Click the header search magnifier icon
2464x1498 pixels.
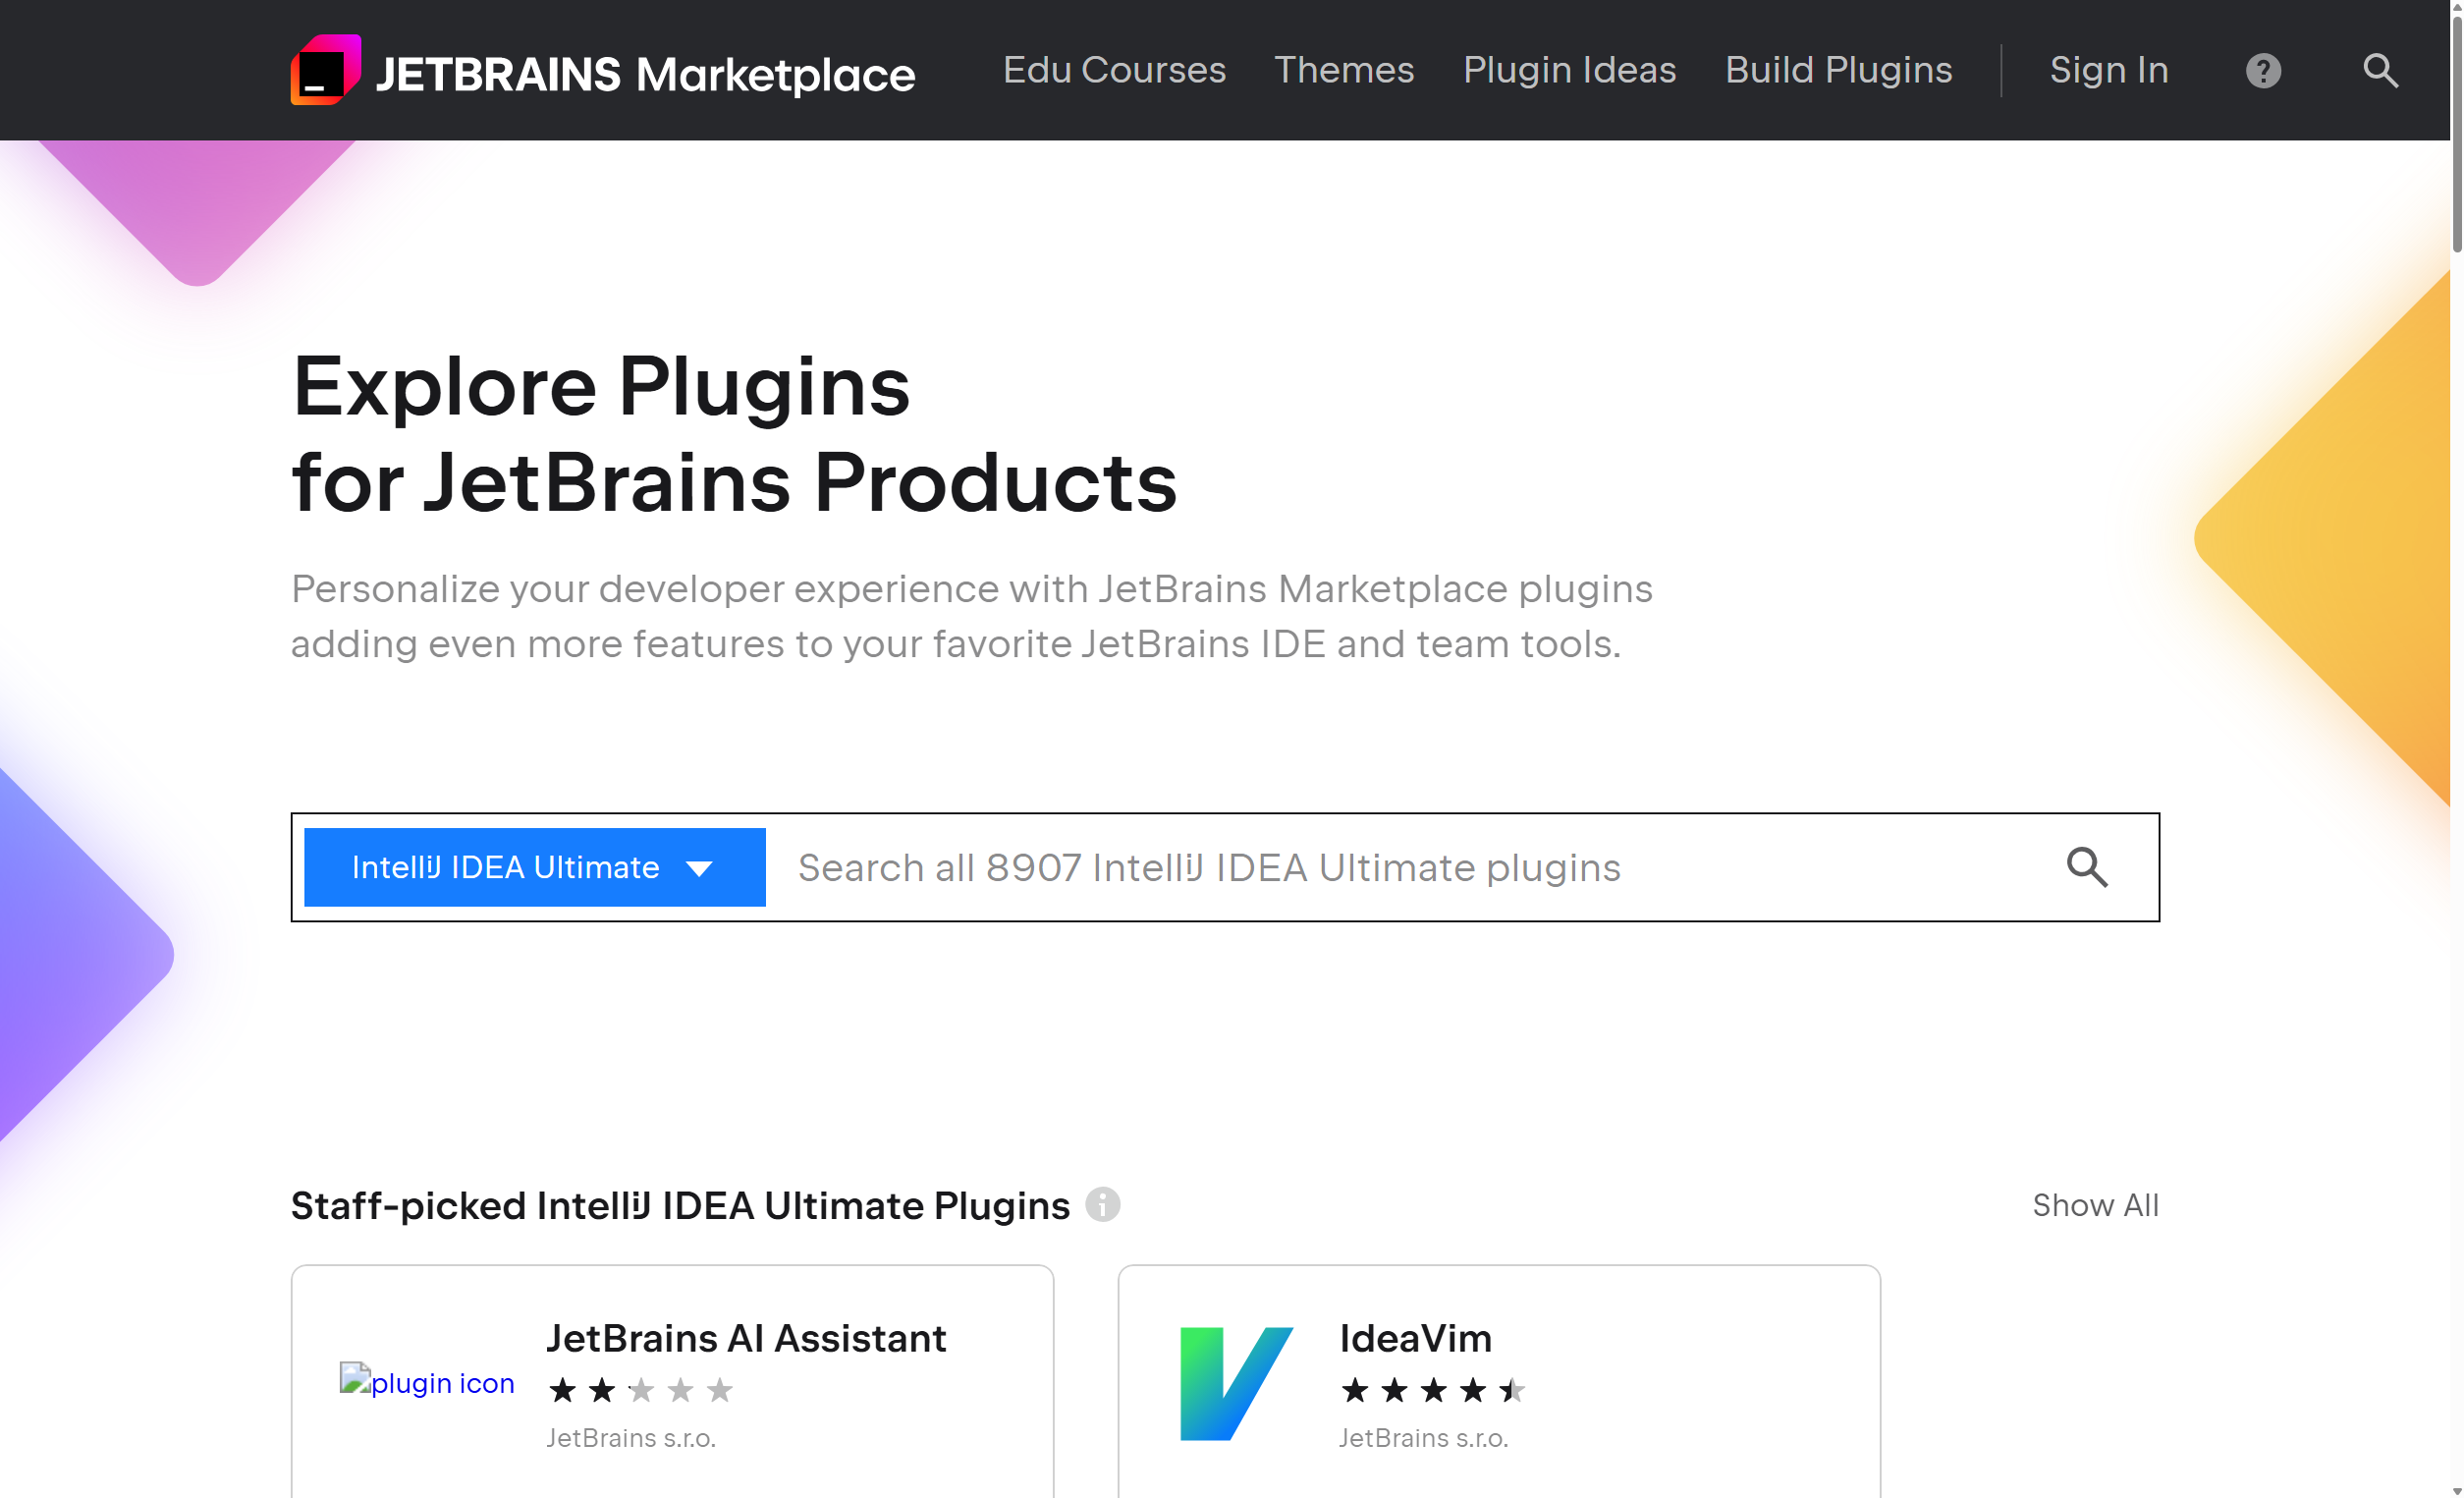[x=2380, y=71]
